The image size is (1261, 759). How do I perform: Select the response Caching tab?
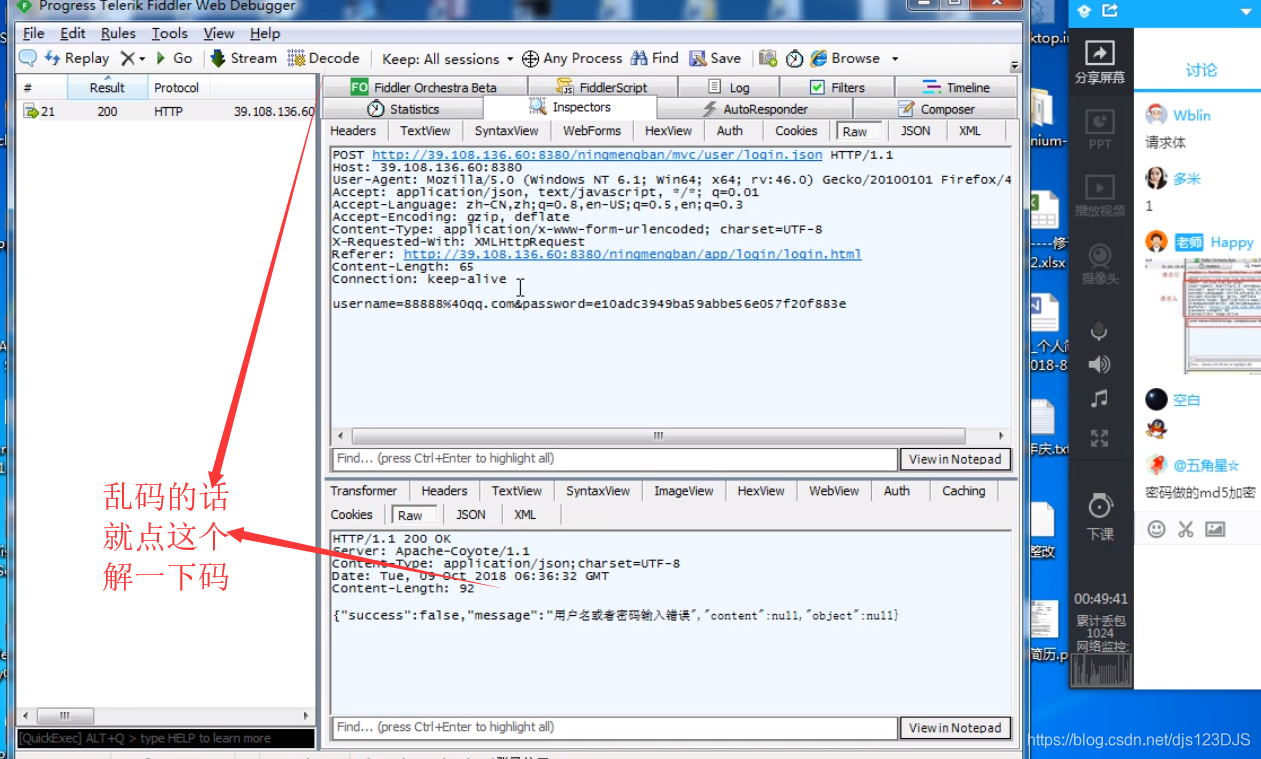(x=963, y=491)
